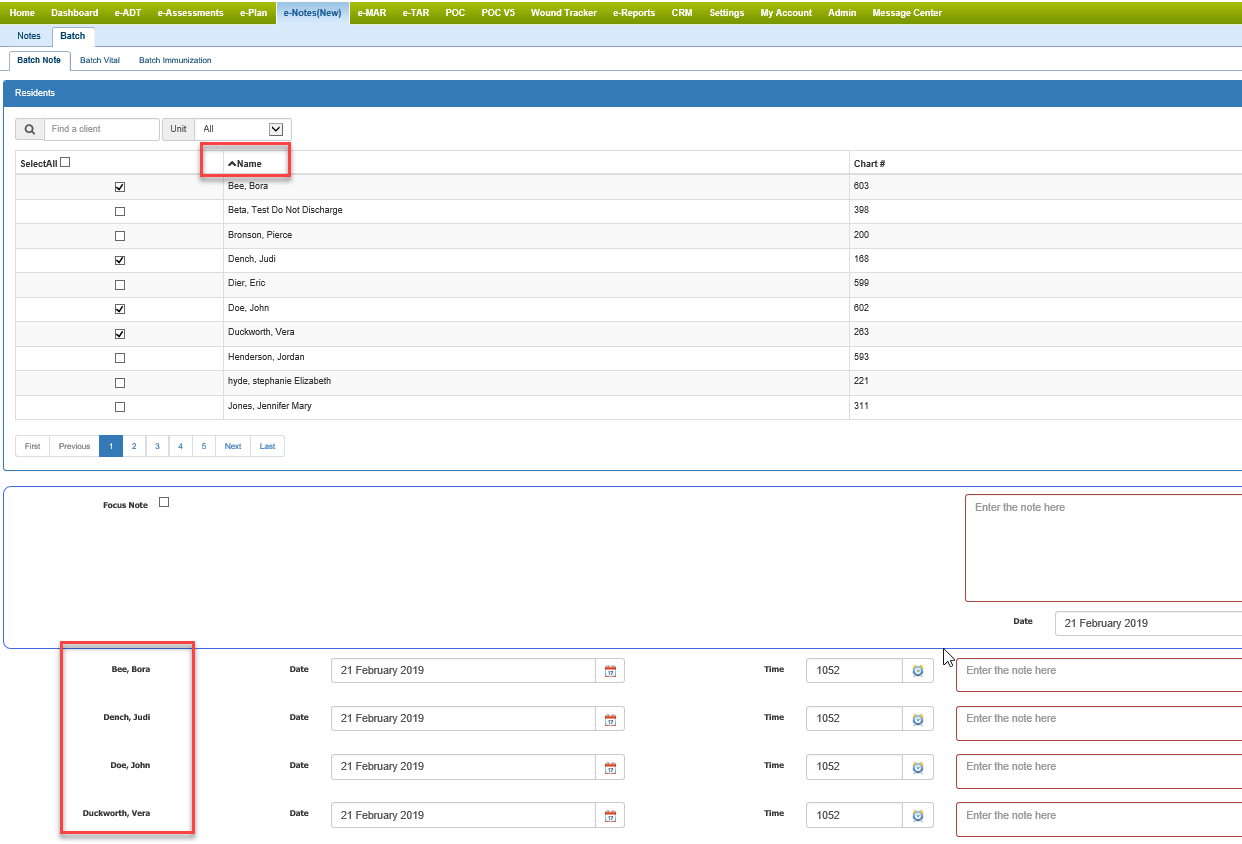Uncheck the Duckworth, Vera checkbox

[120, 333]
